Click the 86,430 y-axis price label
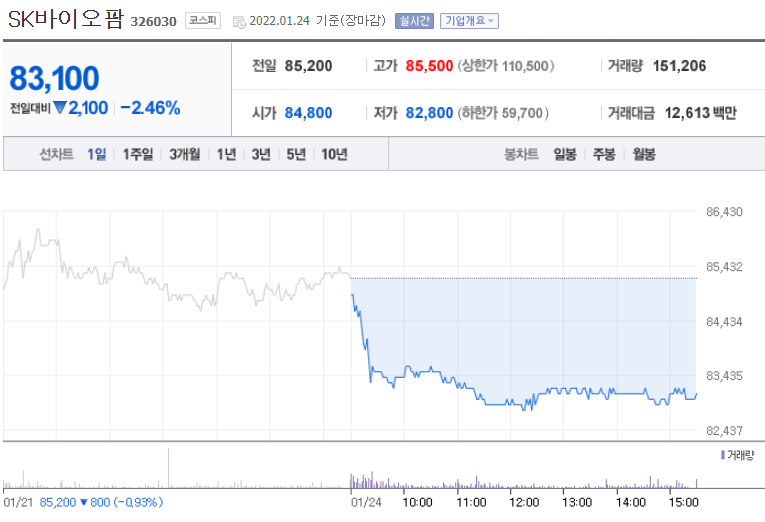This screenshot has height=522, width=765. tap(724, 212)
